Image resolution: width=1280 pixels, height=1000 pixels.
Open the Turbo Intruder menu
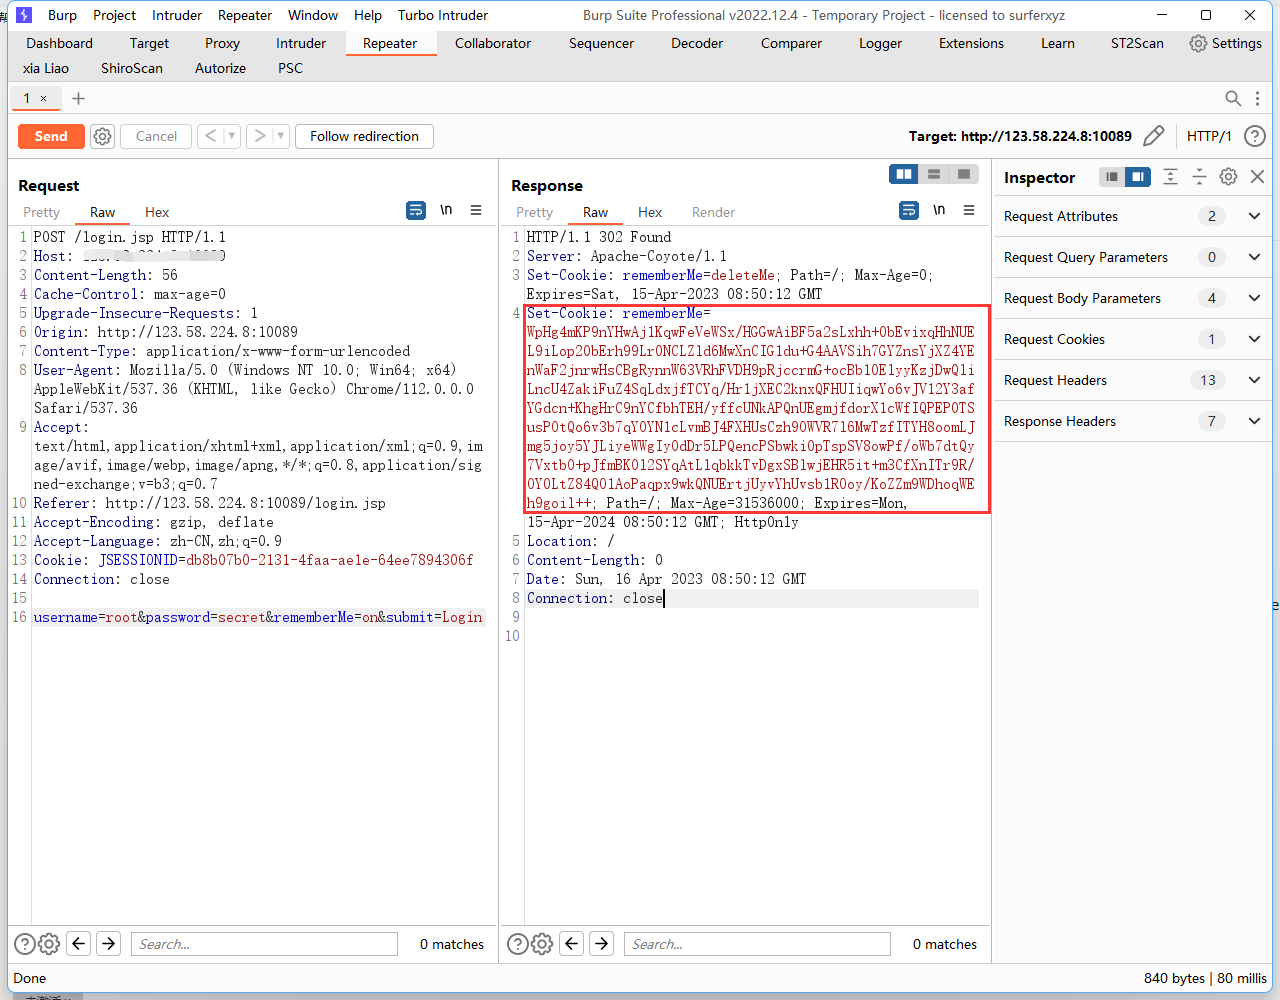click(443, 15)
